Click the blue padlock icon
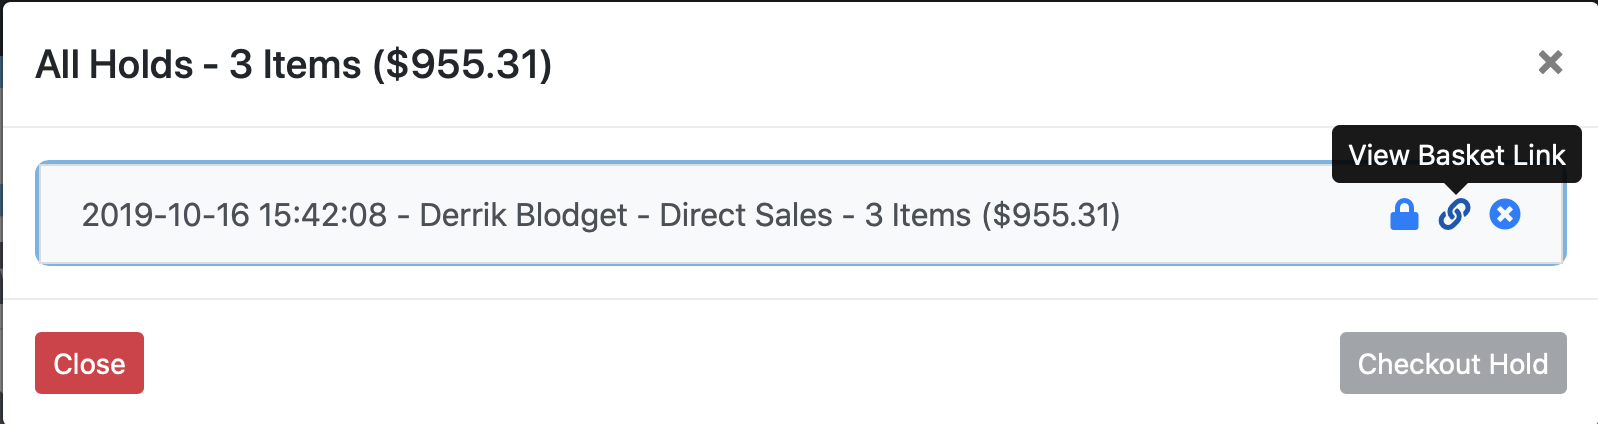Viewport: 1598px width, 424px height. (1404, 214)
